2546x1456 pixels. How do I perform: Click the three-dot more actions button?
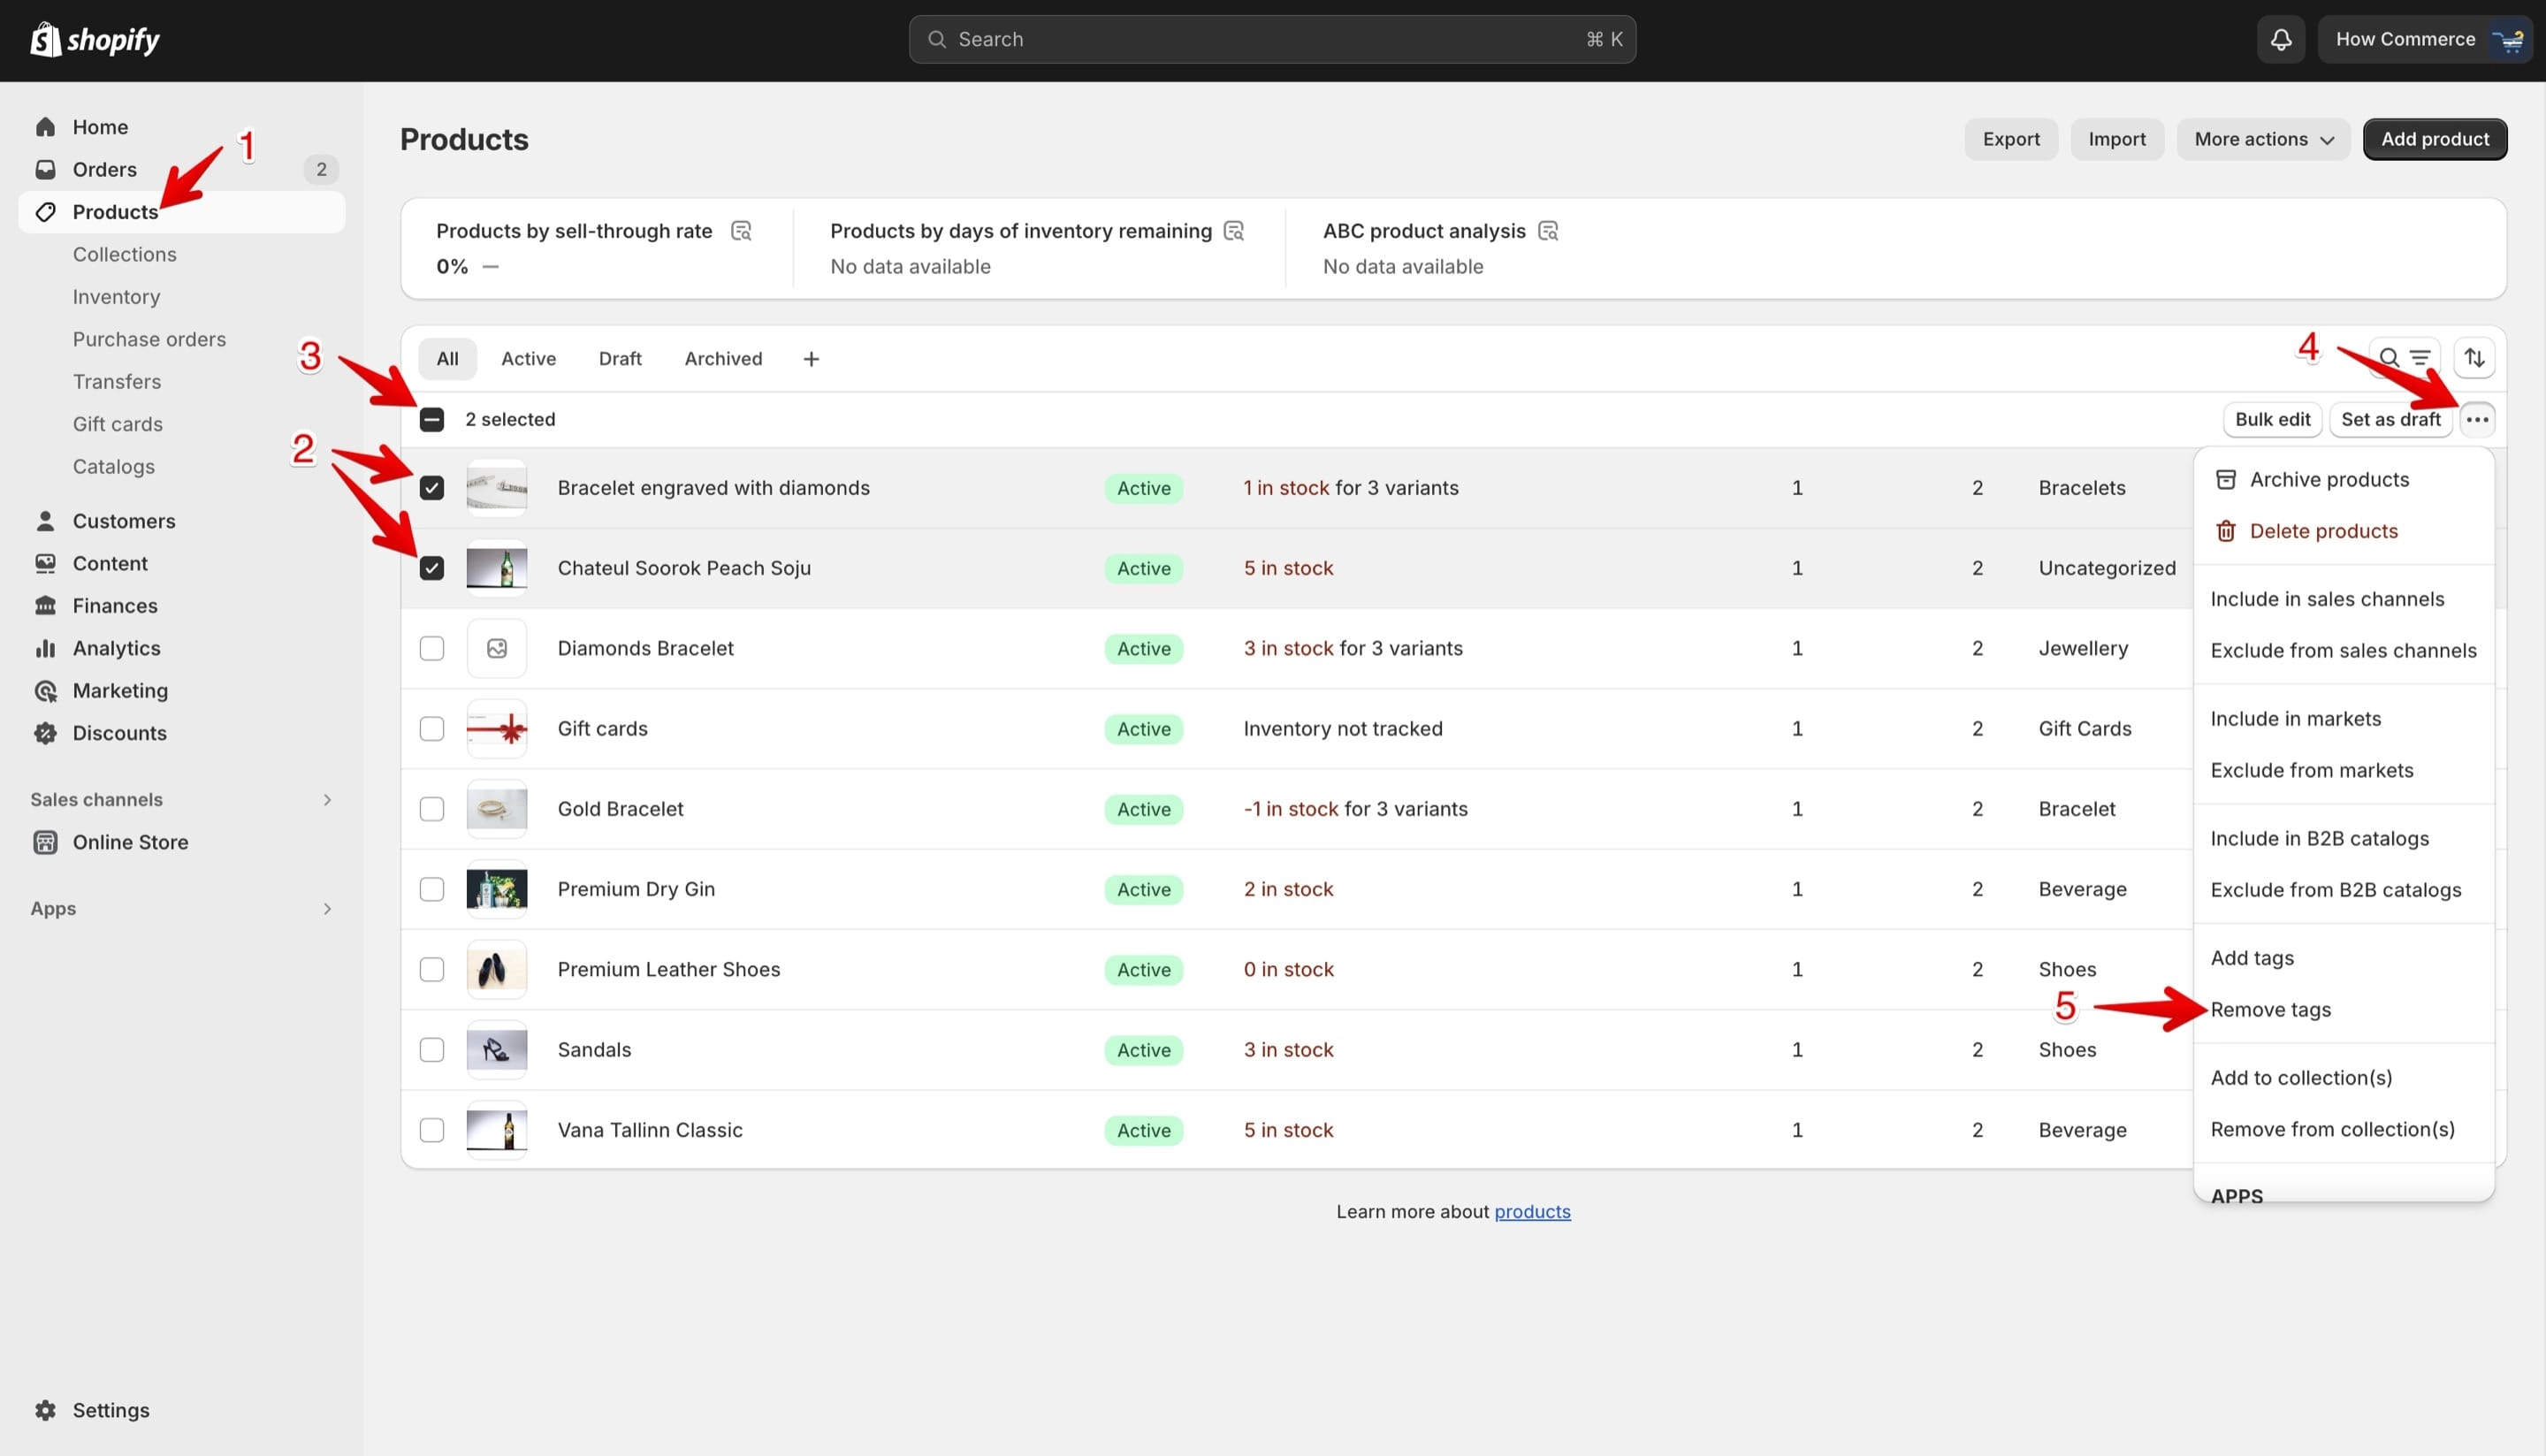[x=2477, y=420]
